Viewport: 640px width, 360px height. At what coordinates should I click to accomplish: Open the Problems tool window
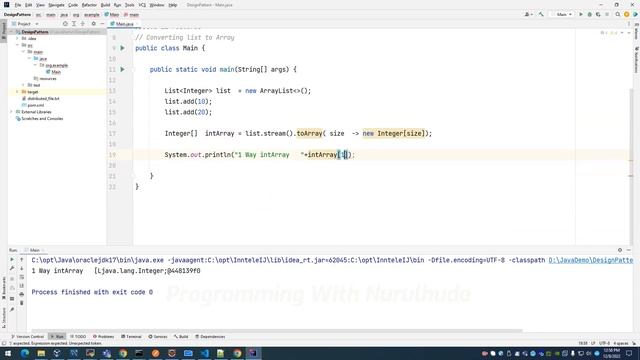(104, 337)
